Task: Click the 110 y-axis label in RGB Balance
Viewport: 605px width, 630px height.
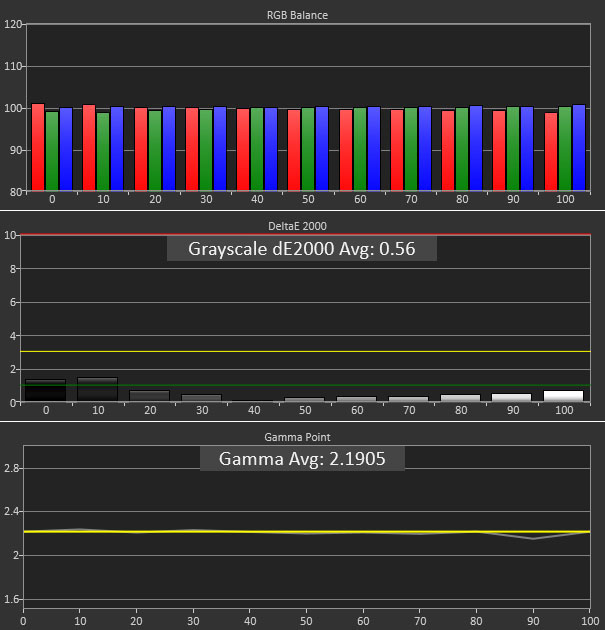Action: click(x=13, y=66)
